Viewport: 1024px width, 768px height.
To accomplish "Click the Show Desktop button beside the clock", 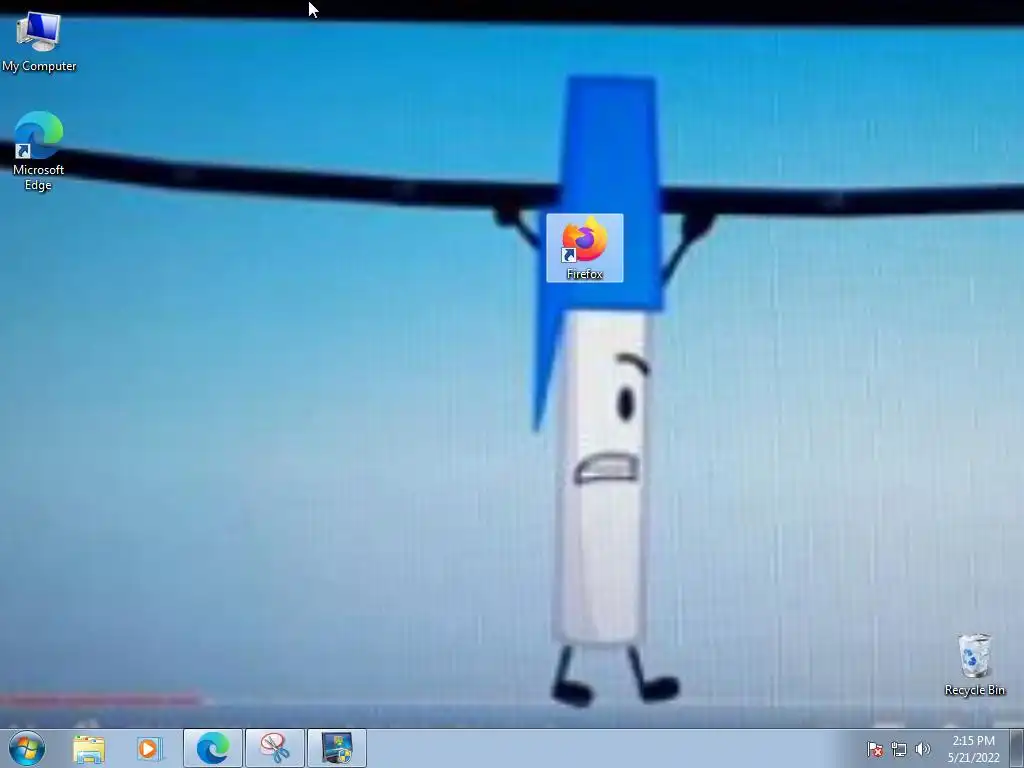I will pyautogui.click(x=1017, y=748).
